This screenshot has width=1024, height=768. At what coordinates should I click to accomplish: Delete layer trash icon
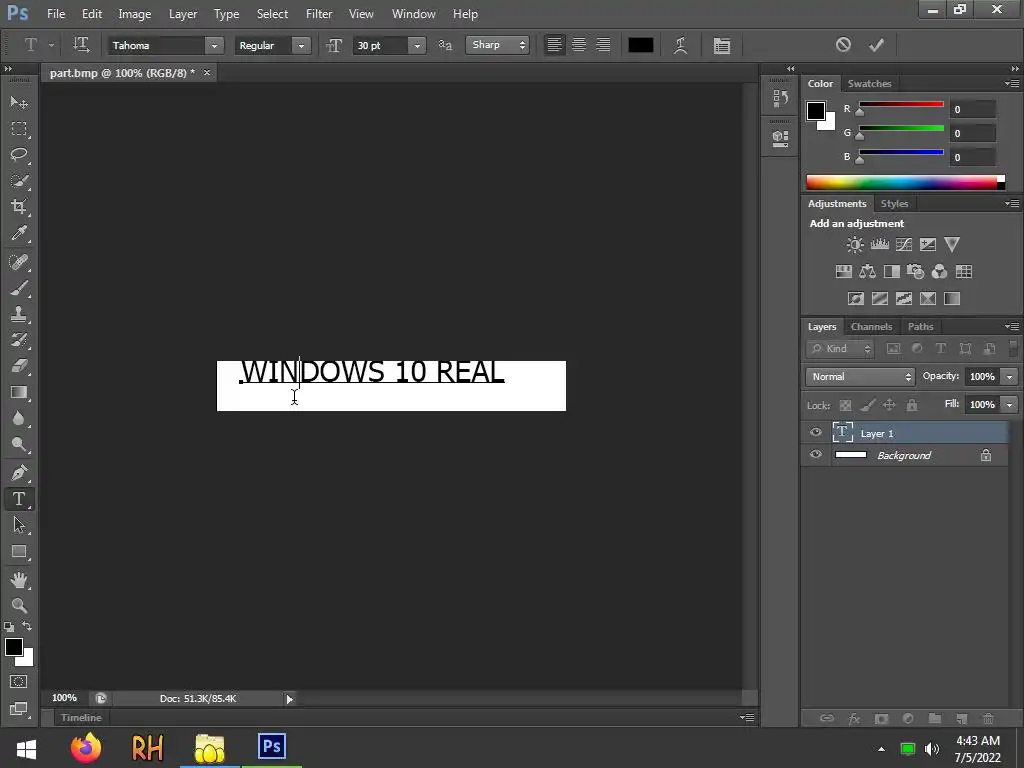(988, 718)
